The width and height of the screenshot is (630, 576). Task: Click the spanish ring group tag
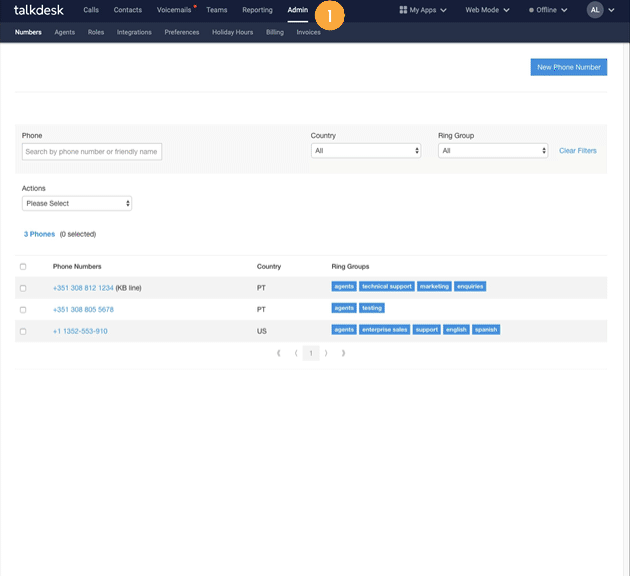pyautogui.click(x=486, y=330)
